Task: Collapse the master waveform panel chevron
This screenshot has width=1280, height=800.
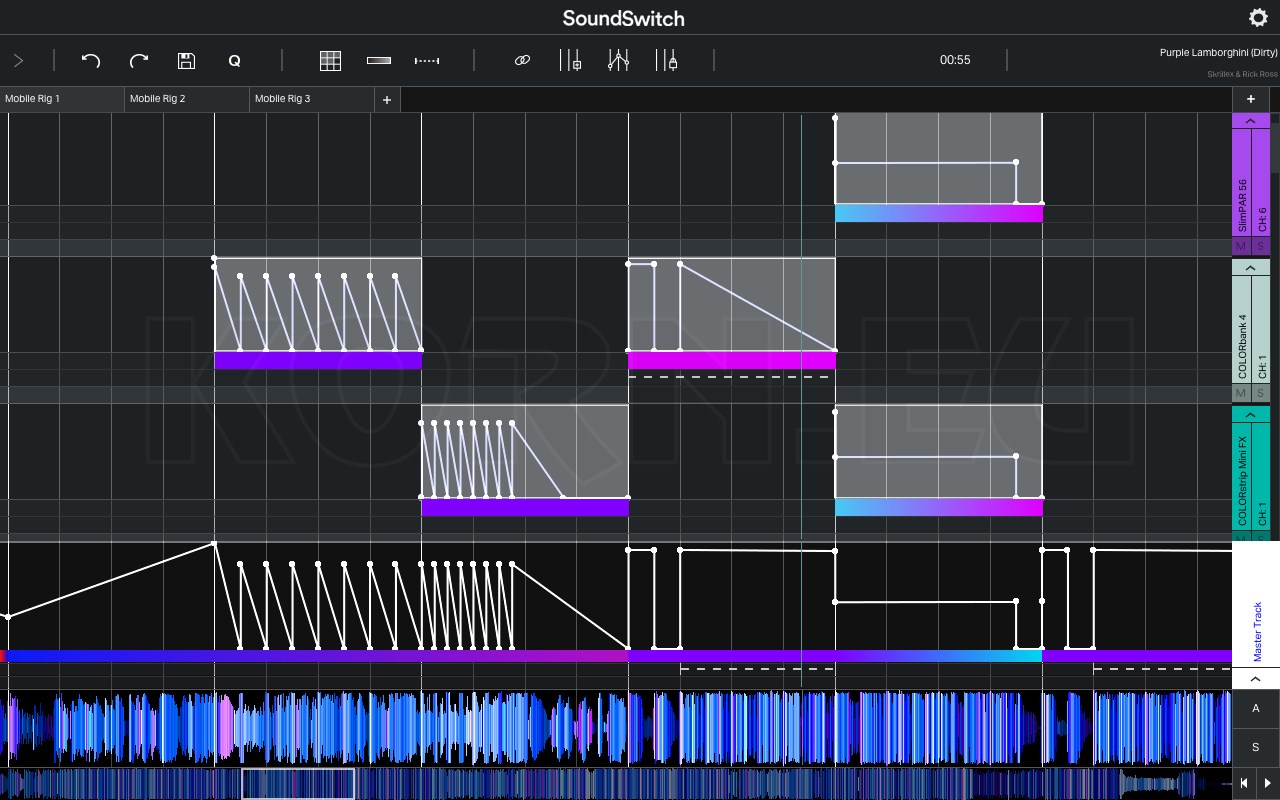Action: pos(1255,678)
